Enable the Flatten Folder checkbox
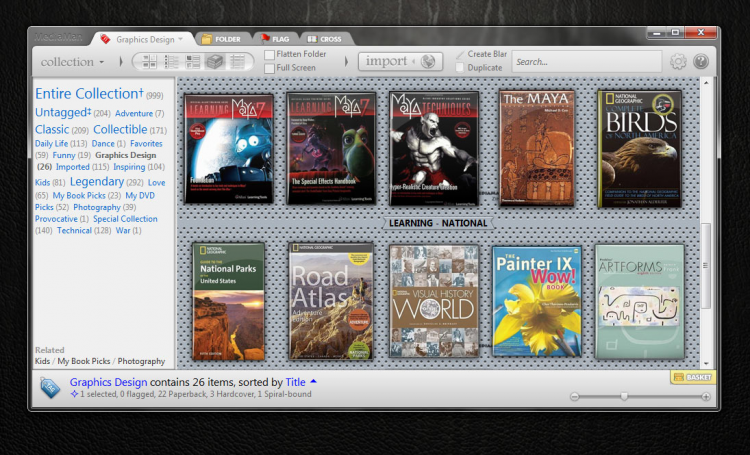Viewport: 750px width, 455px height. pyautogui.click(x=269, y=55)
